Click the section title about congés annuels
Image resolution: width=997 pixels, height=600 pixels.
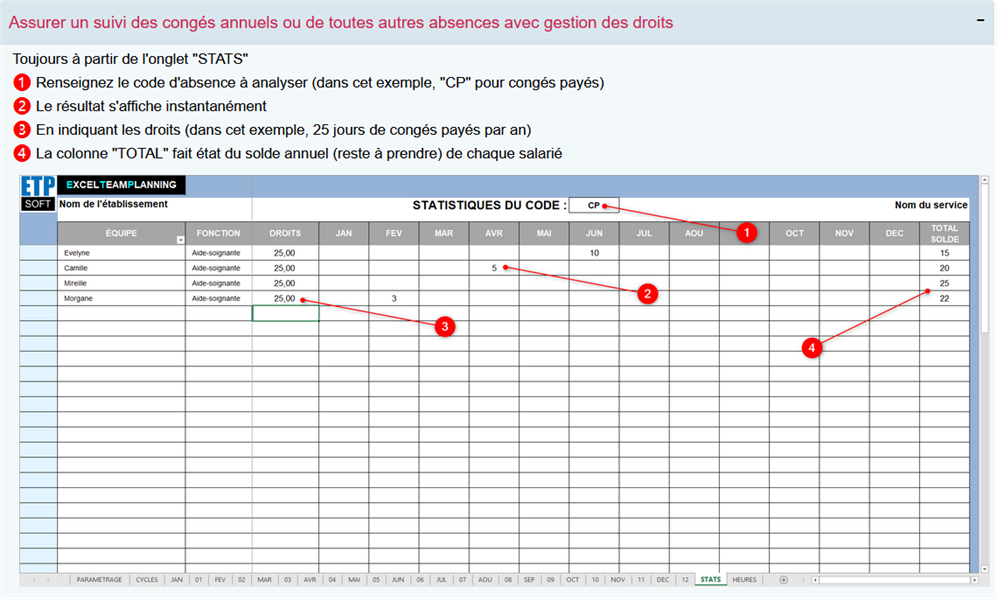click(x=341, y=22)
